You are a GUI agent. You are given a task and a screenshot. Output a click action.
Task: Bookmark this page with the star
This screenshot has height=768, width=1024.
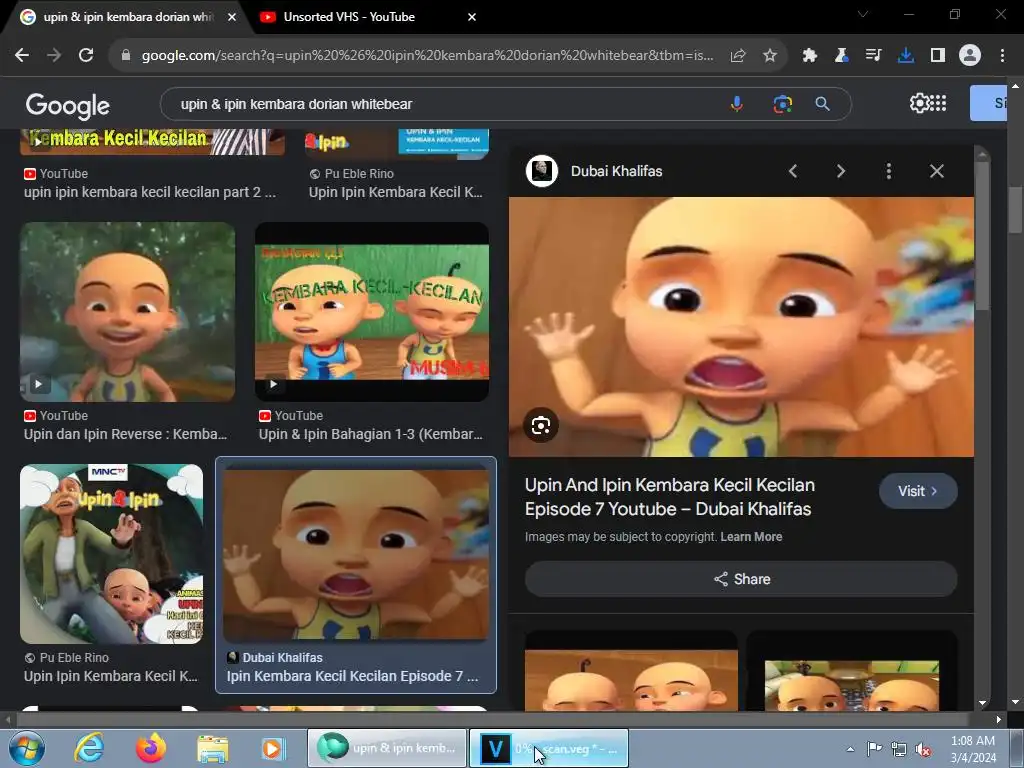770,56
